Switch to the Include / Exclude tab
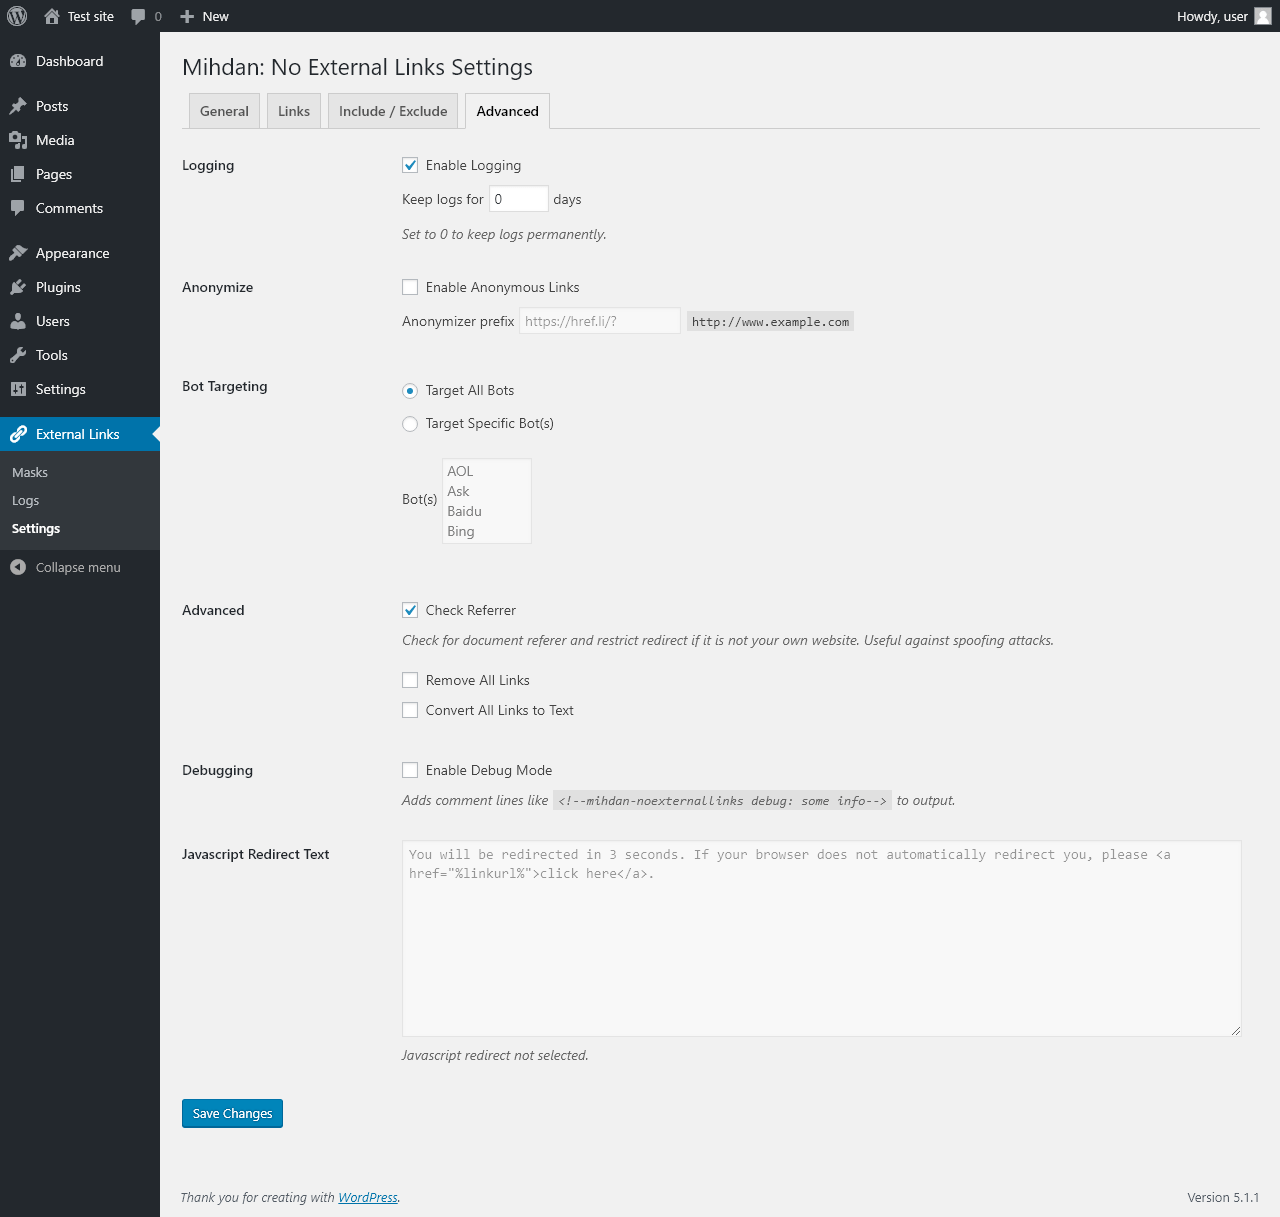This screenshot has height=1217, width=1280. click(x=393, y=111)
